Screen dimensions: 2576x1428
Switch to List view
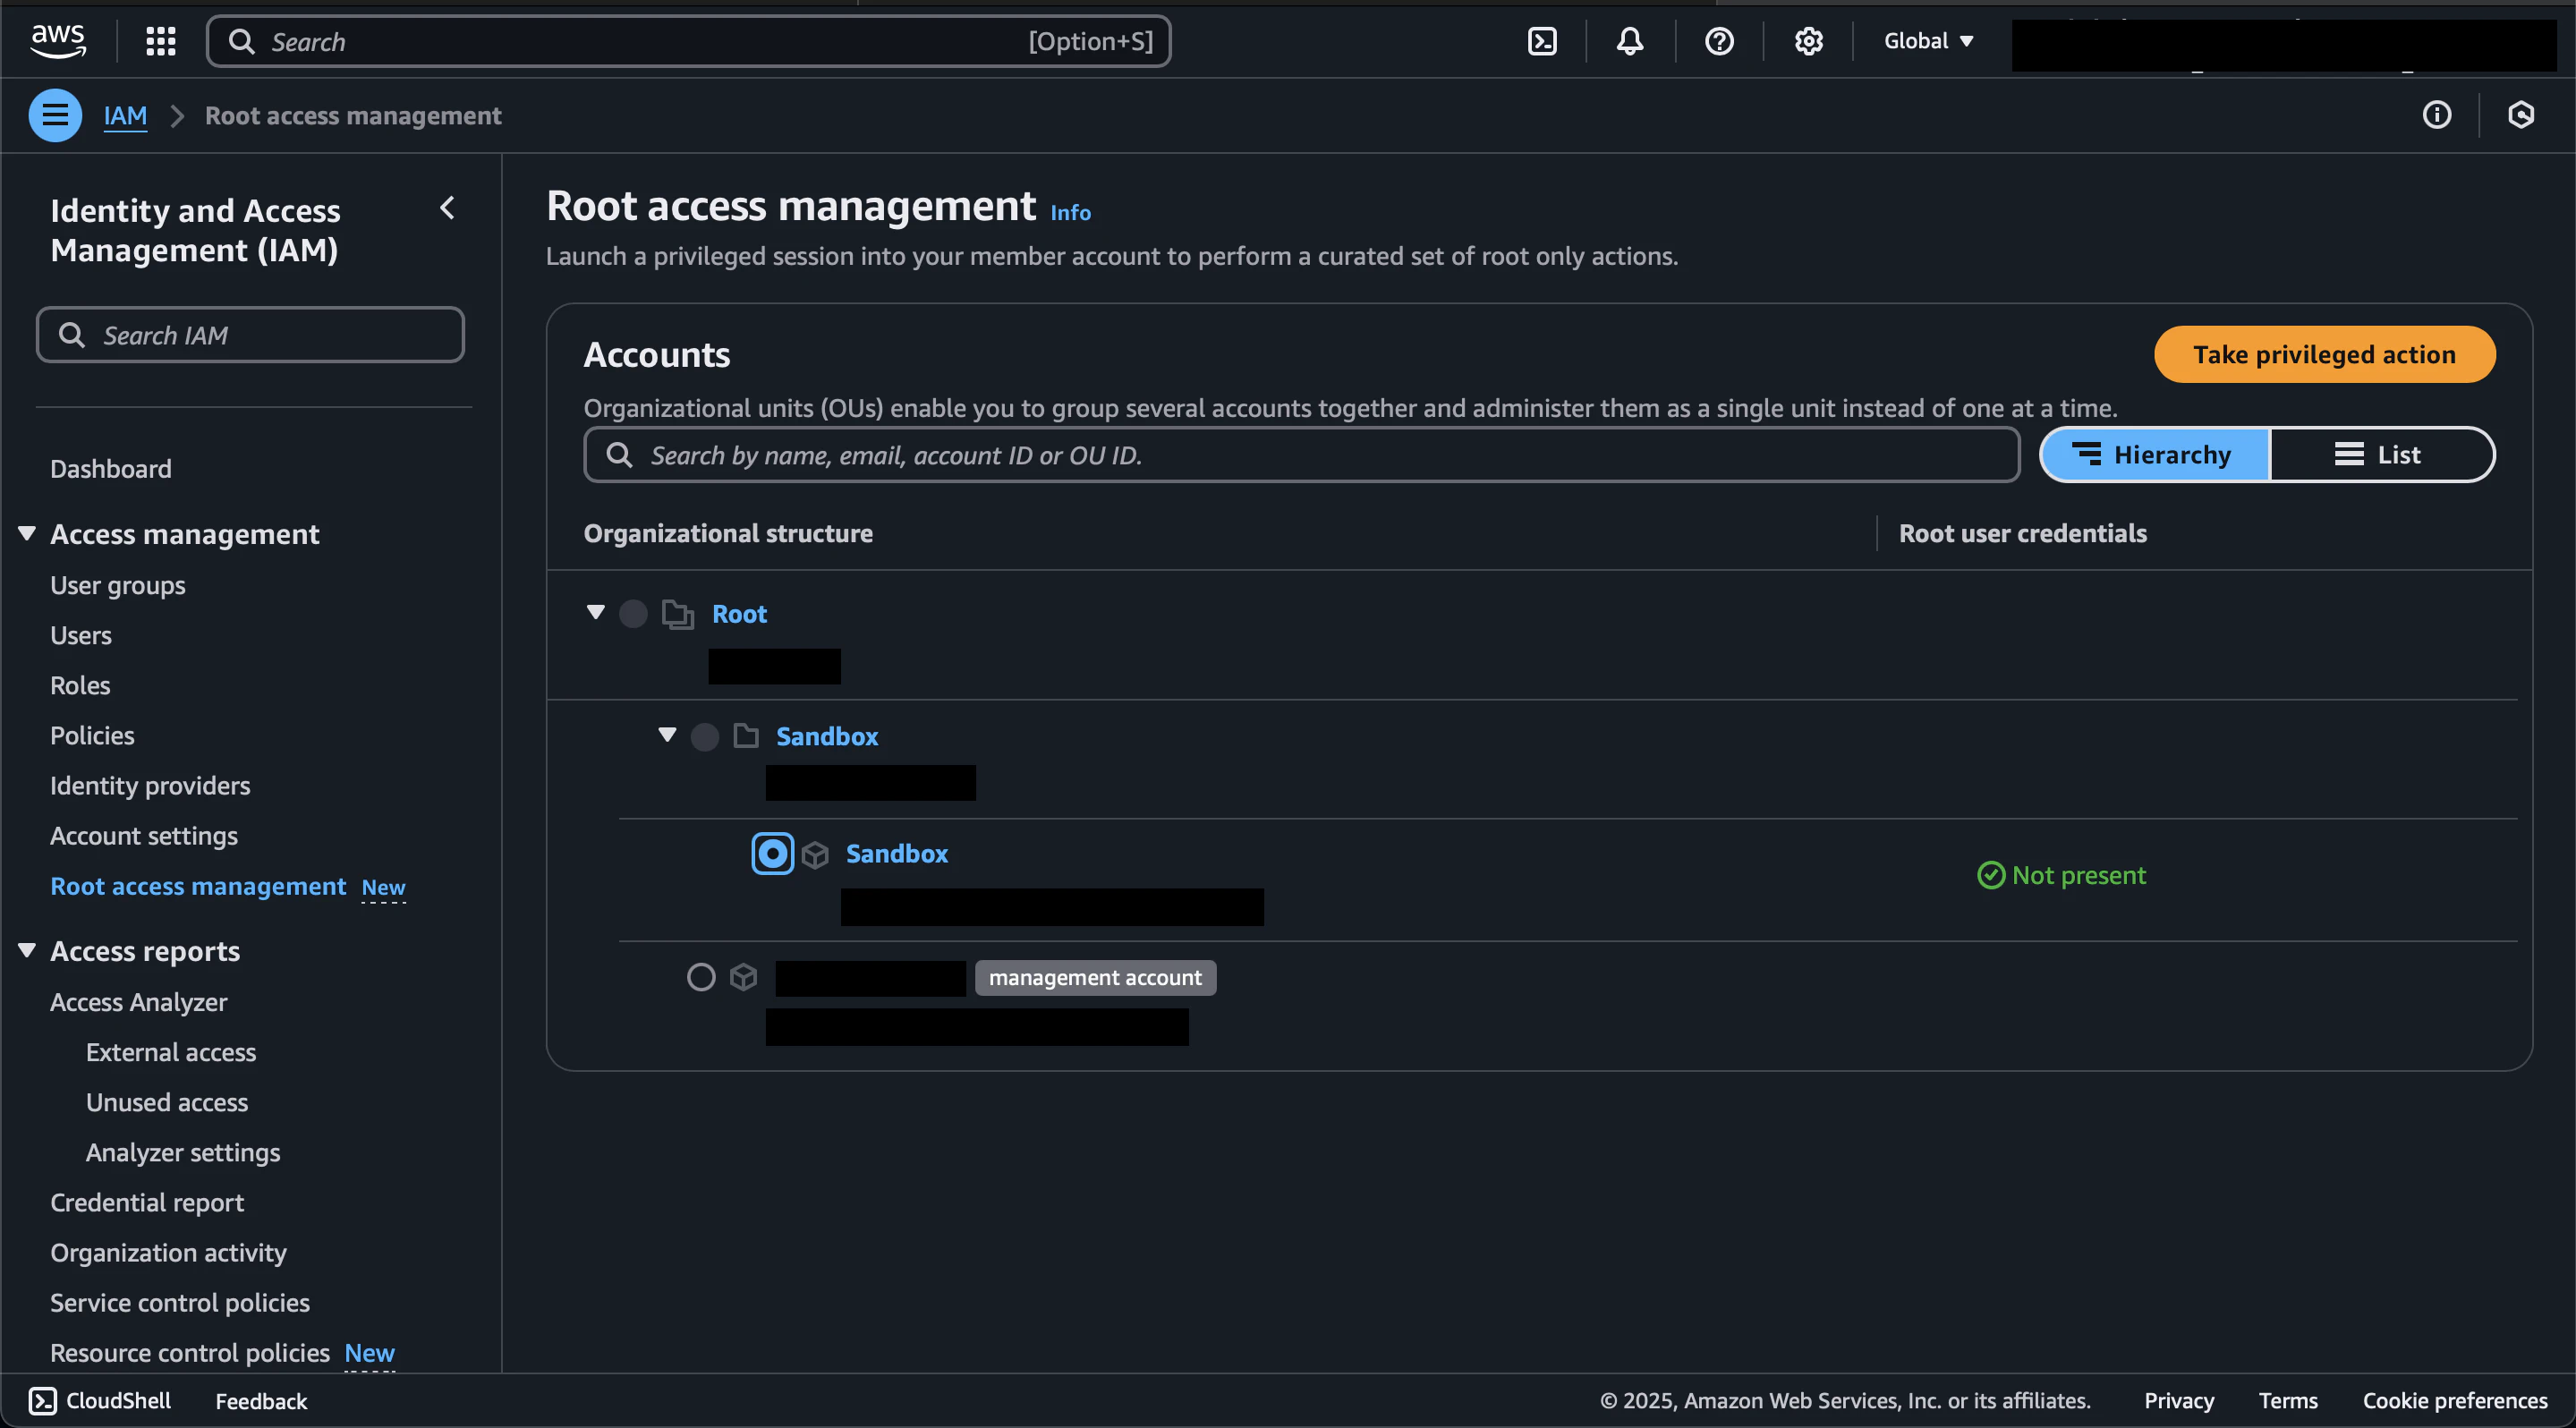[x=2381, y=455]
